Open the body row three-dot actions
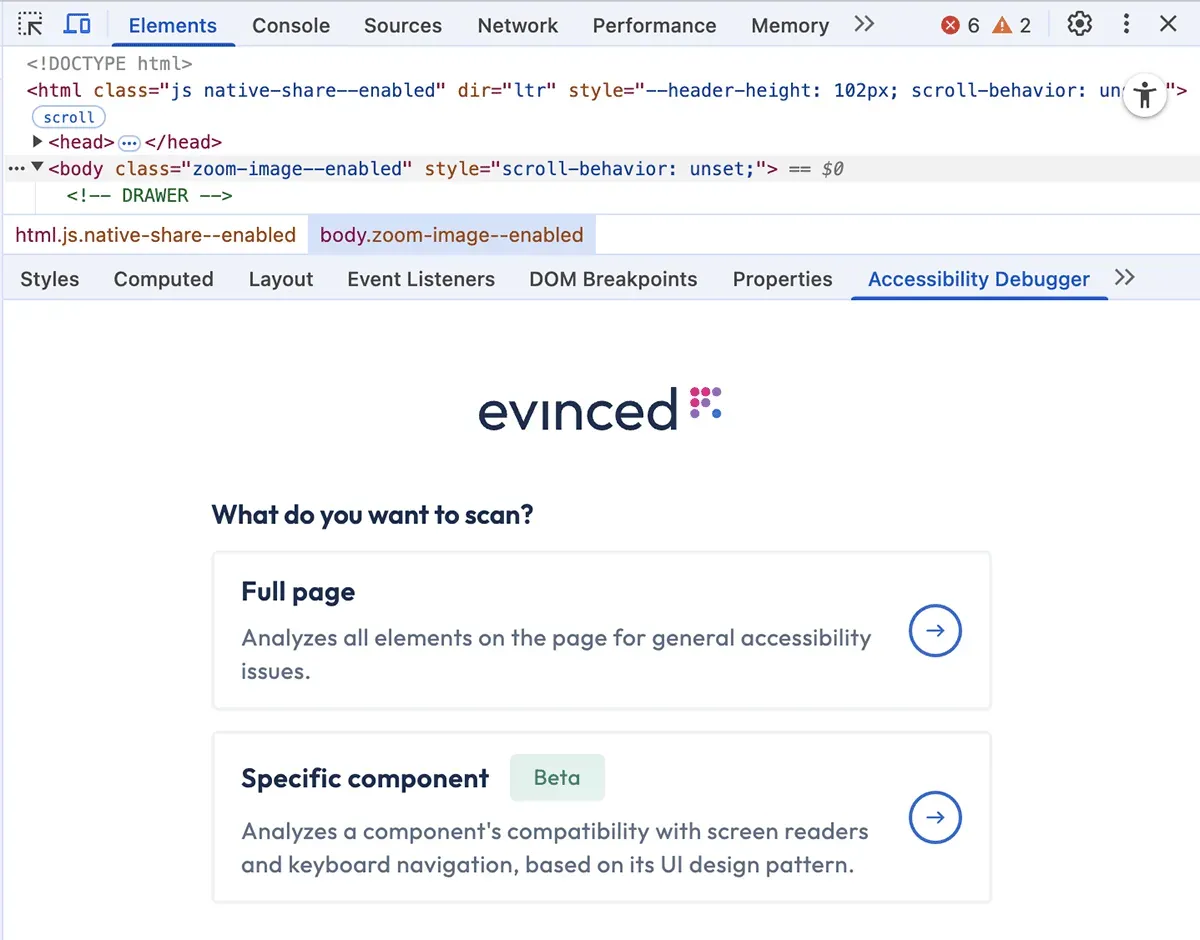The width and height of the screenshot is (1200, 940). (15, 169)
